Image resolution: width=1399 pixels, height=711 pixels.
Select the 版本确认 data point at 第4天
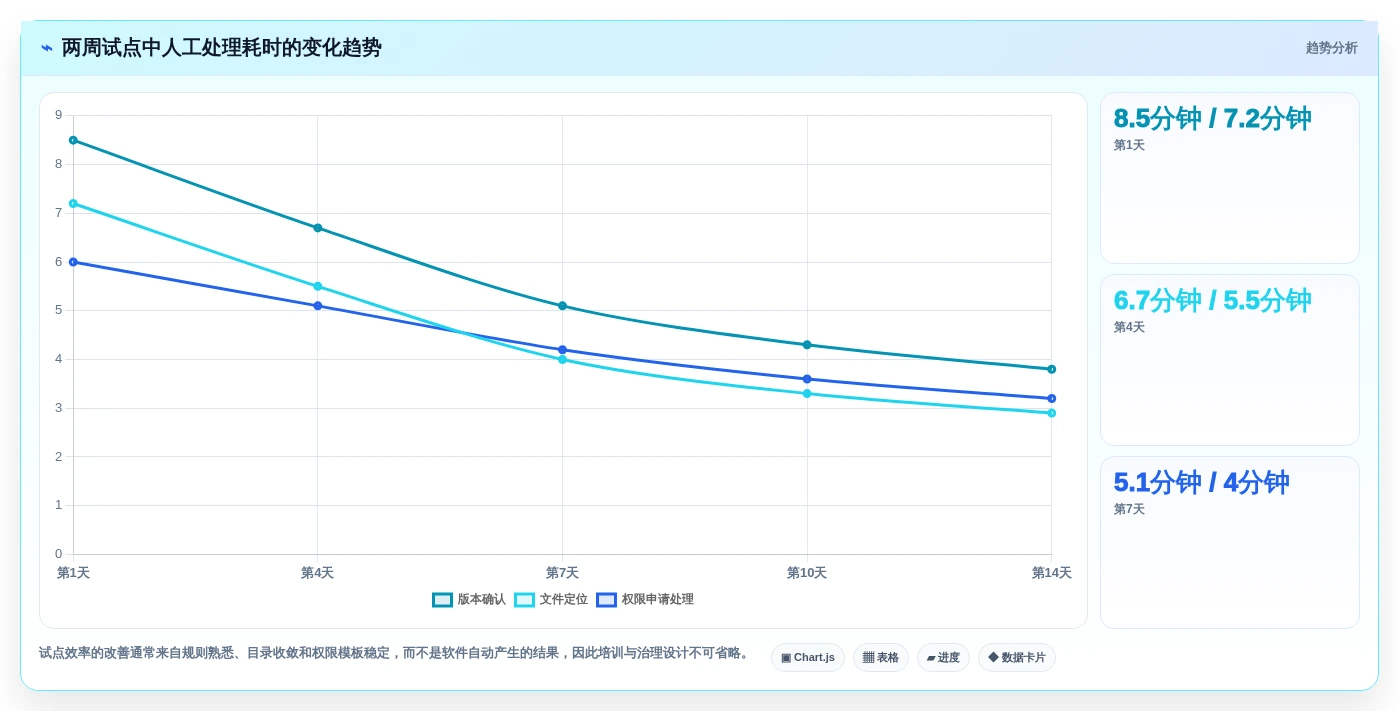(x=318, y=228)
